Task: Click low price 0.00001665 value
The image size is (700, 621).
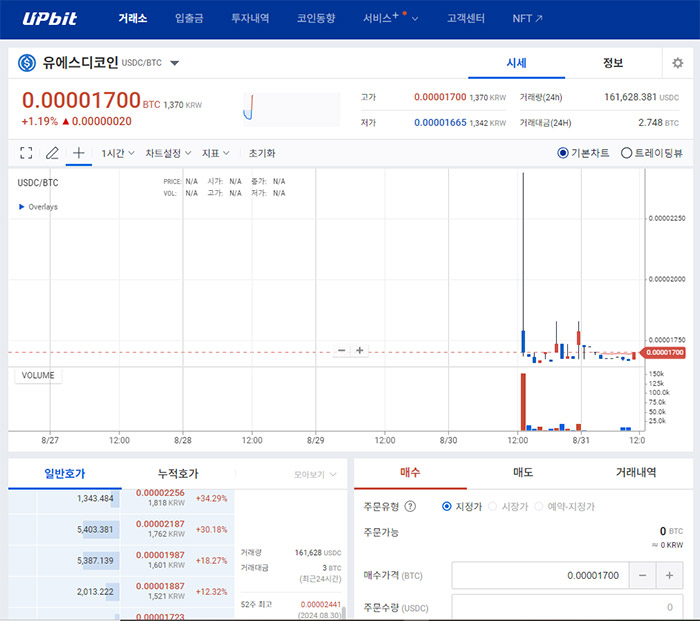Action: (440, 122)
